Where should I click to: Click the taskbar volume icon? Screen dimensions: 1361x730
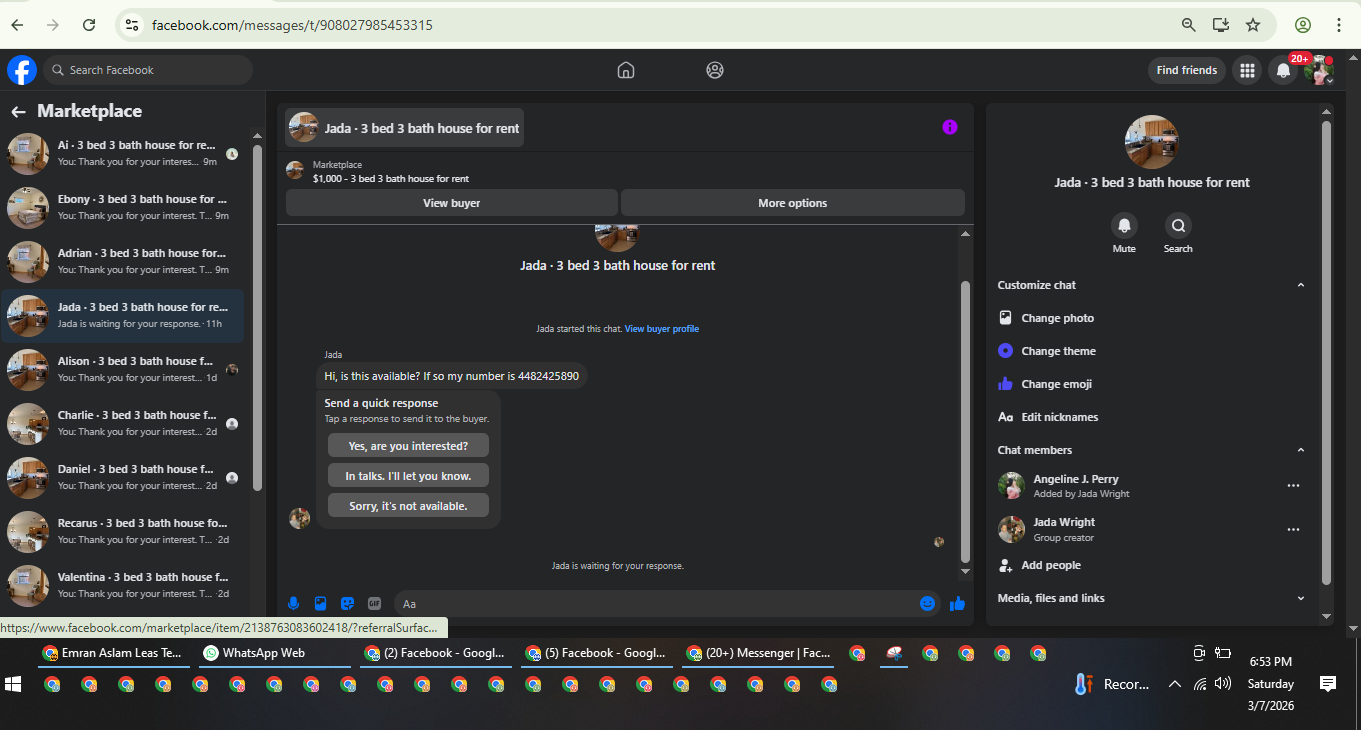click(x=1223, y=684)
